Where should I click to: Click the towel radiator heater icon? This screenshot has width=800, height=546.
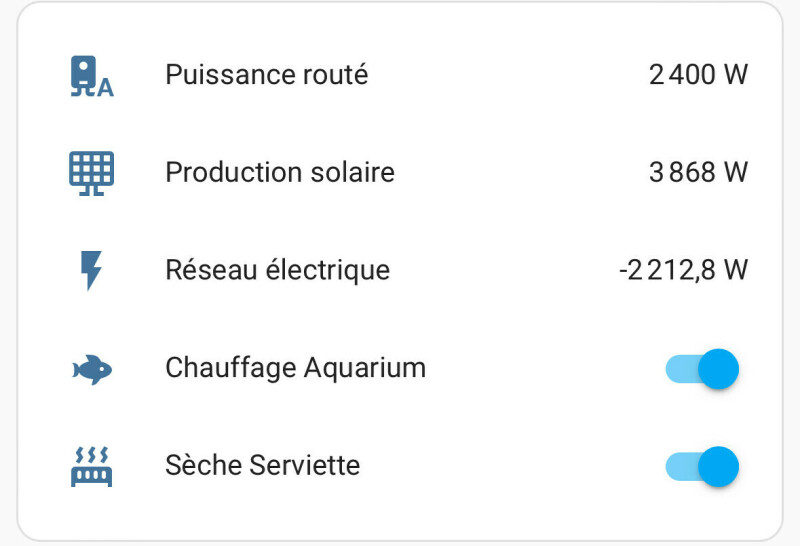(x=91, y=466)
